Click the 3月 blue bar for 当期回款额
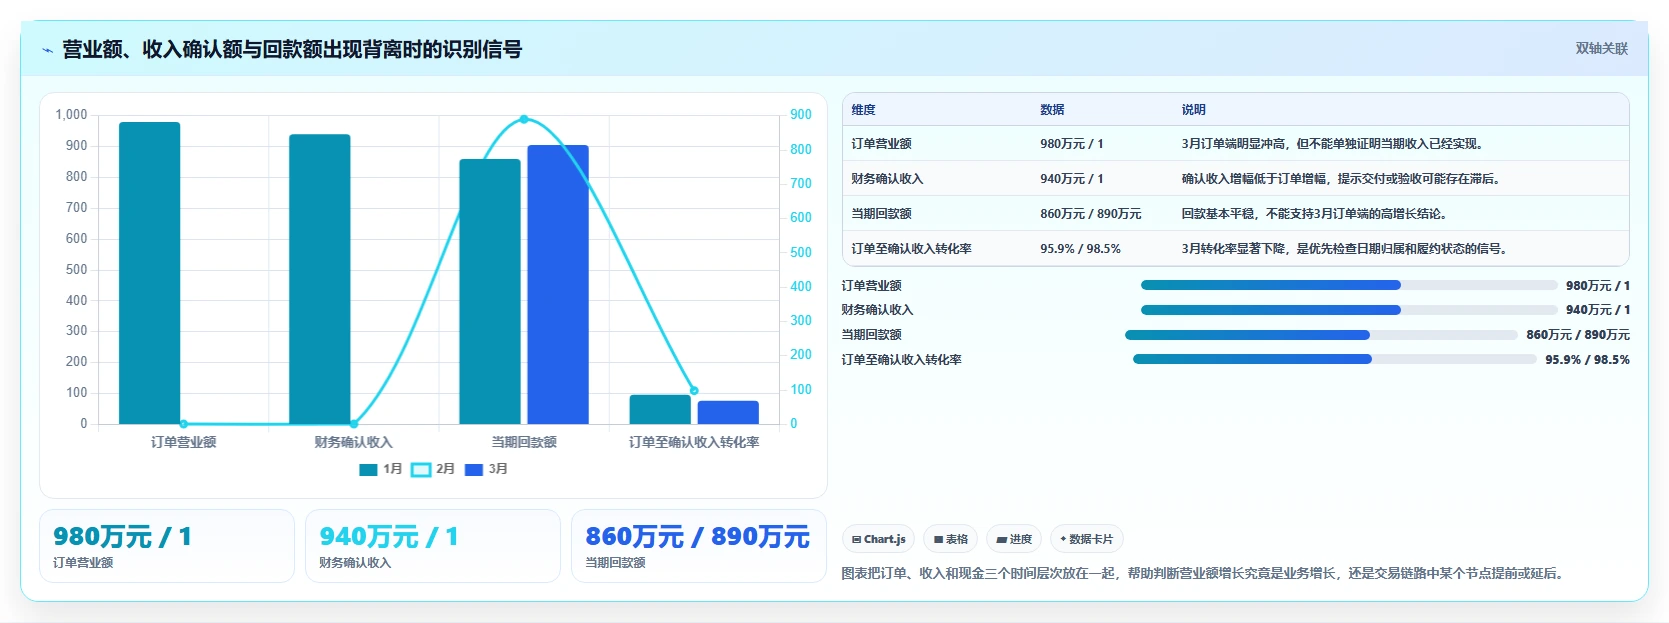This screenshot has width=1669, height=623. coord(558,284)
